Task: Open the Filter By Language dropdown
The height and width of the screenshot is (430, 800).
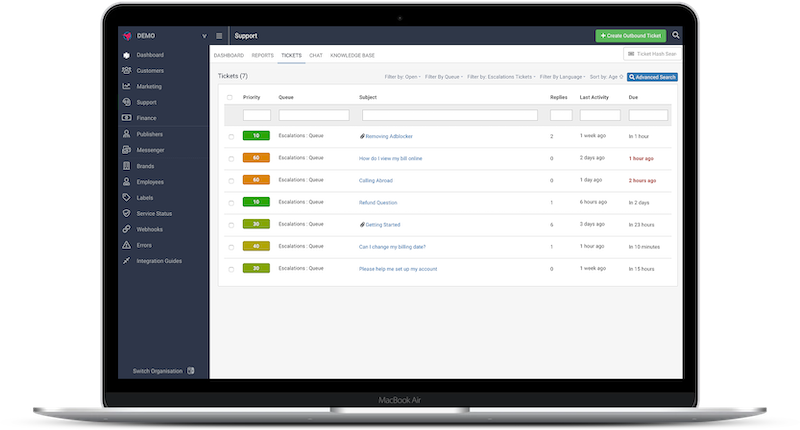Action: click(x=561, y=76)
